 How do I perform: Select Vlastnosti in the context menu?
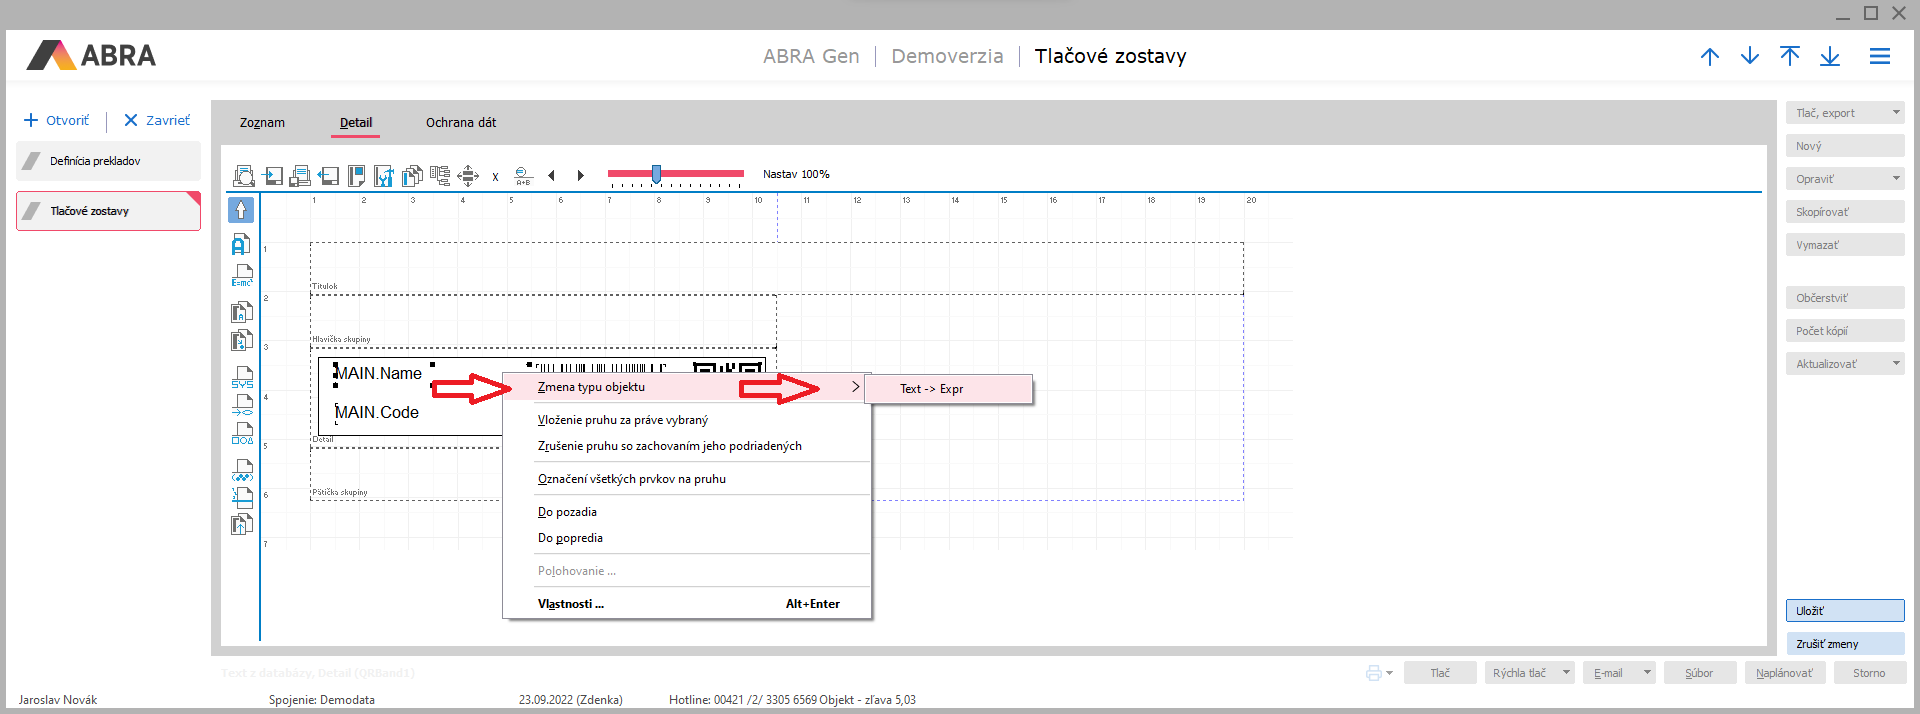570,604
